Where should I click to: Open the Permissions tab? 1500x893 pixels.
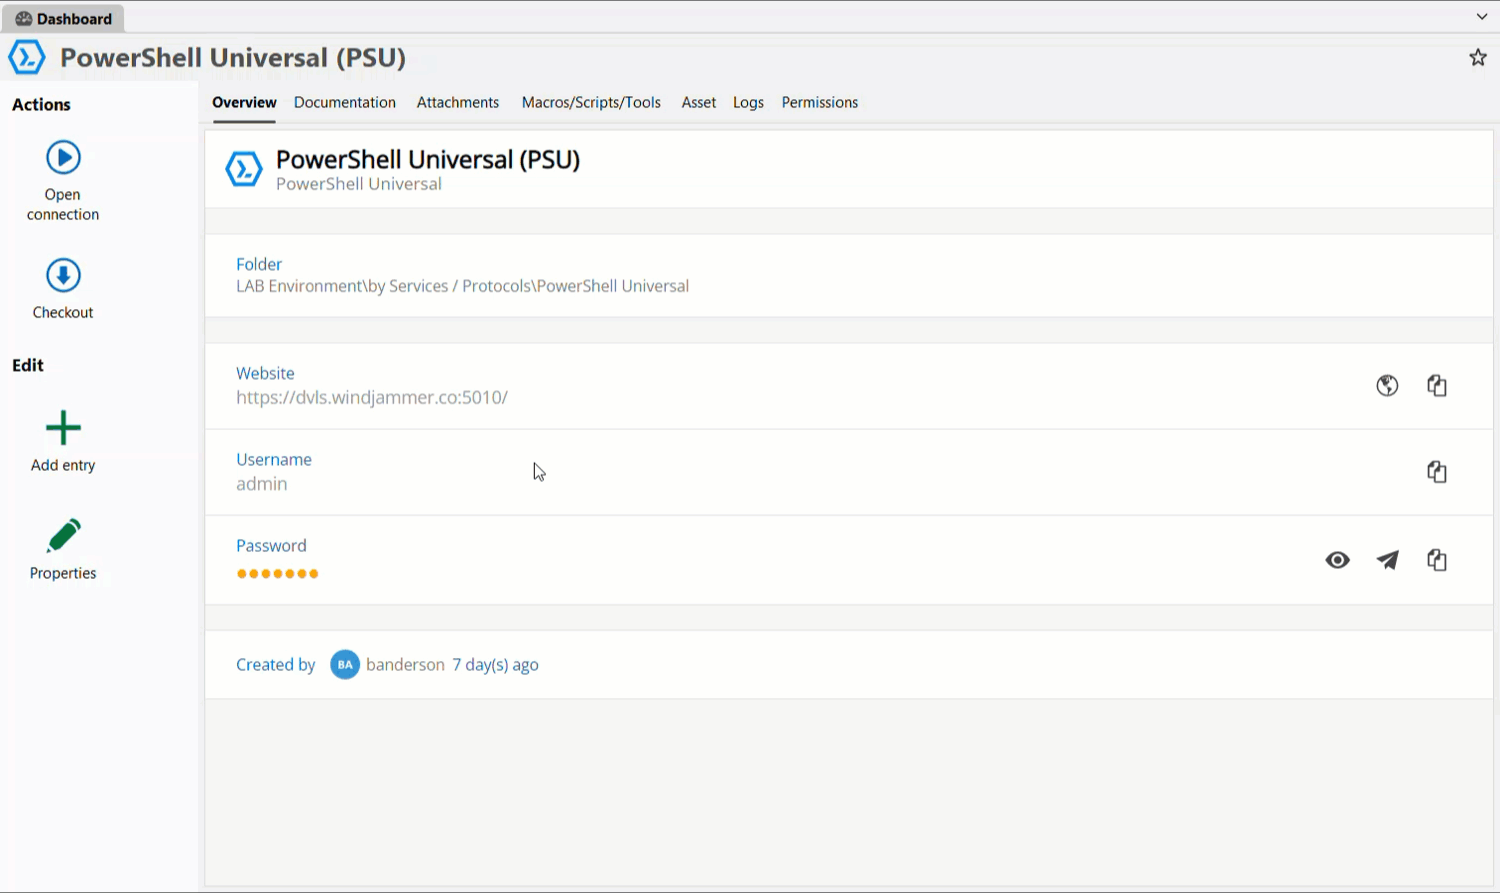[819, 102]
